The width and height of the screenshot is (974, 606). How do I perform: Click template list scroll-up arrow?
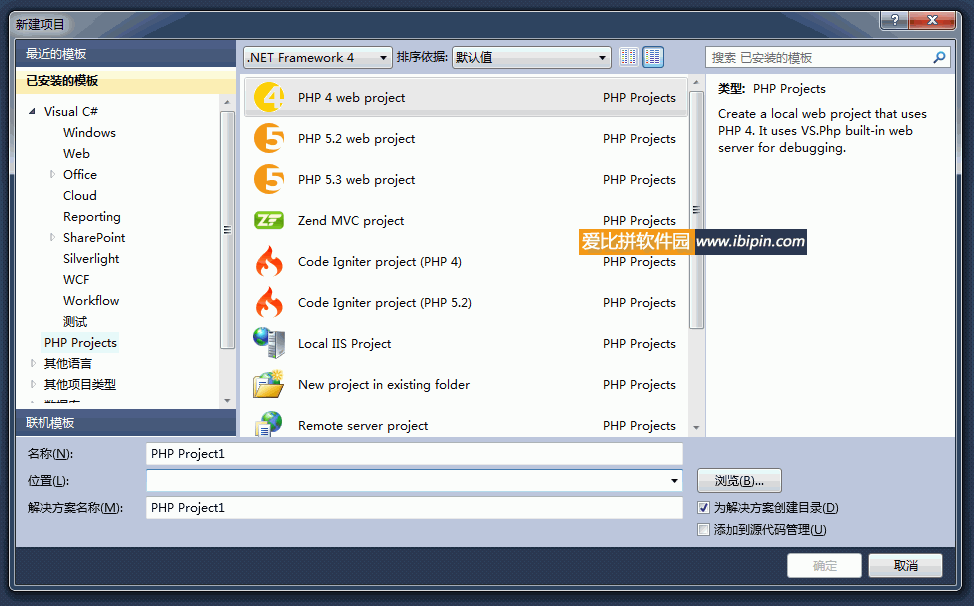pyautogui.click(x=696, y=83)
